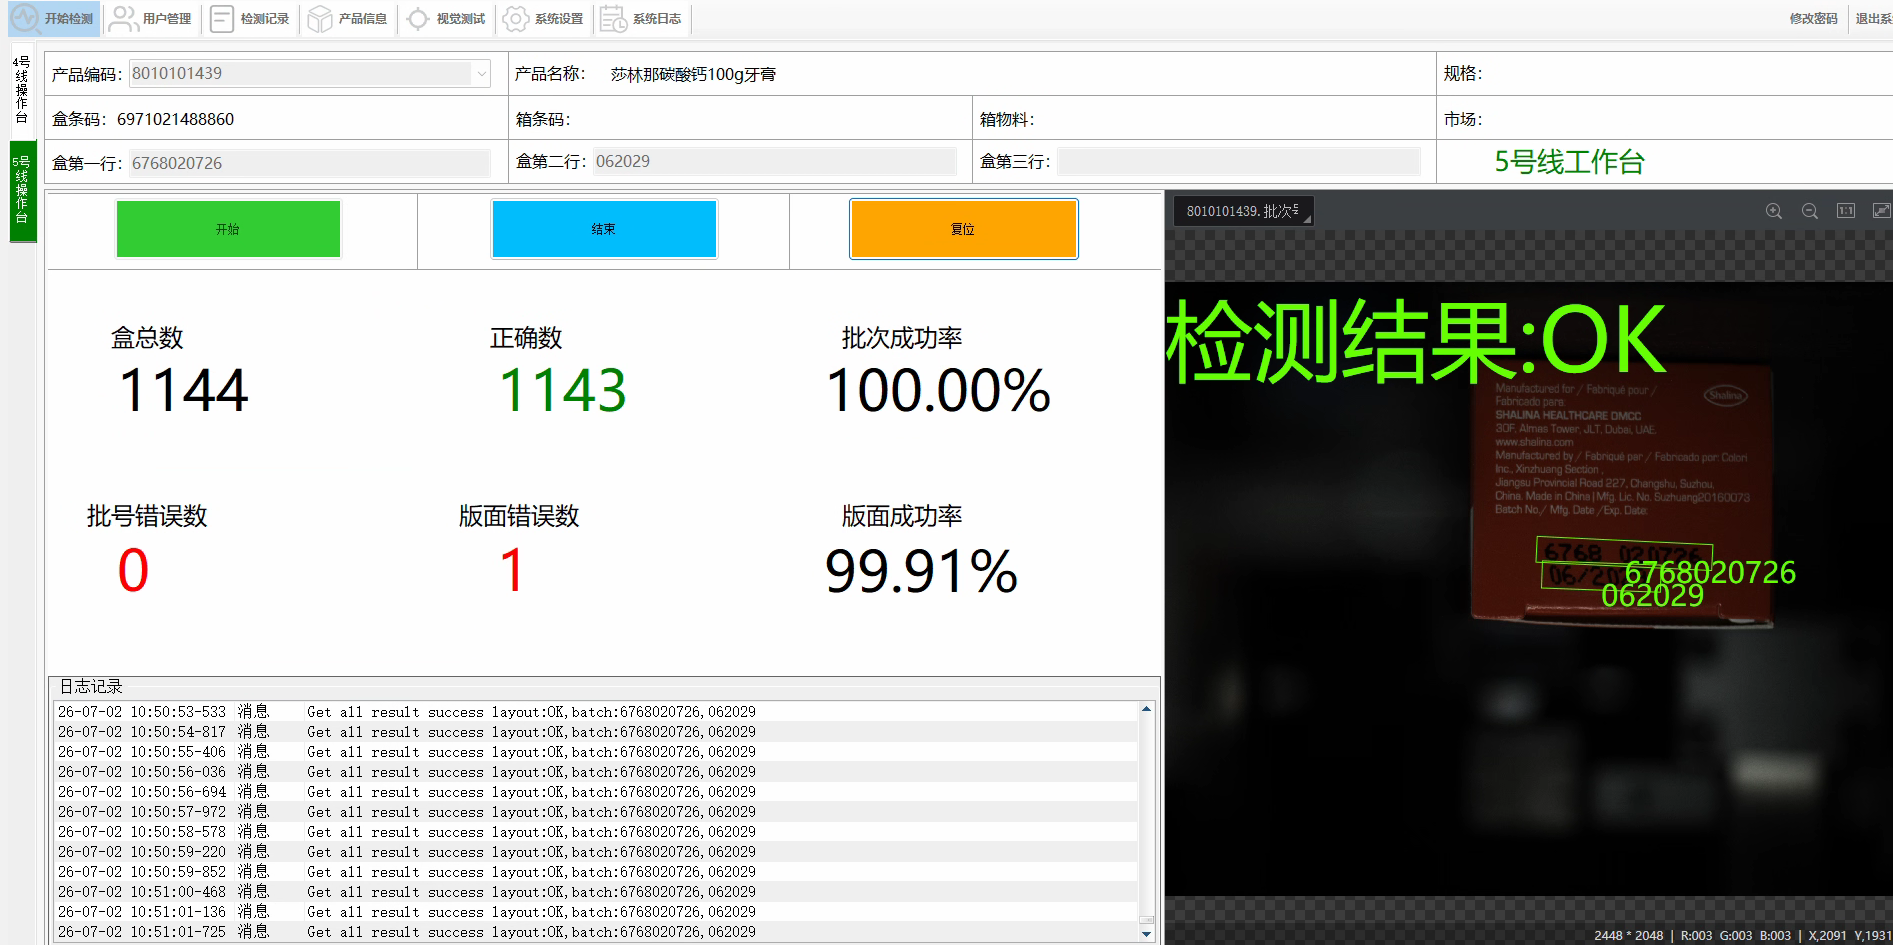Click the 正确数 value 1143
The height and width of the screenshot is (945, 1893).
[563, 390]
